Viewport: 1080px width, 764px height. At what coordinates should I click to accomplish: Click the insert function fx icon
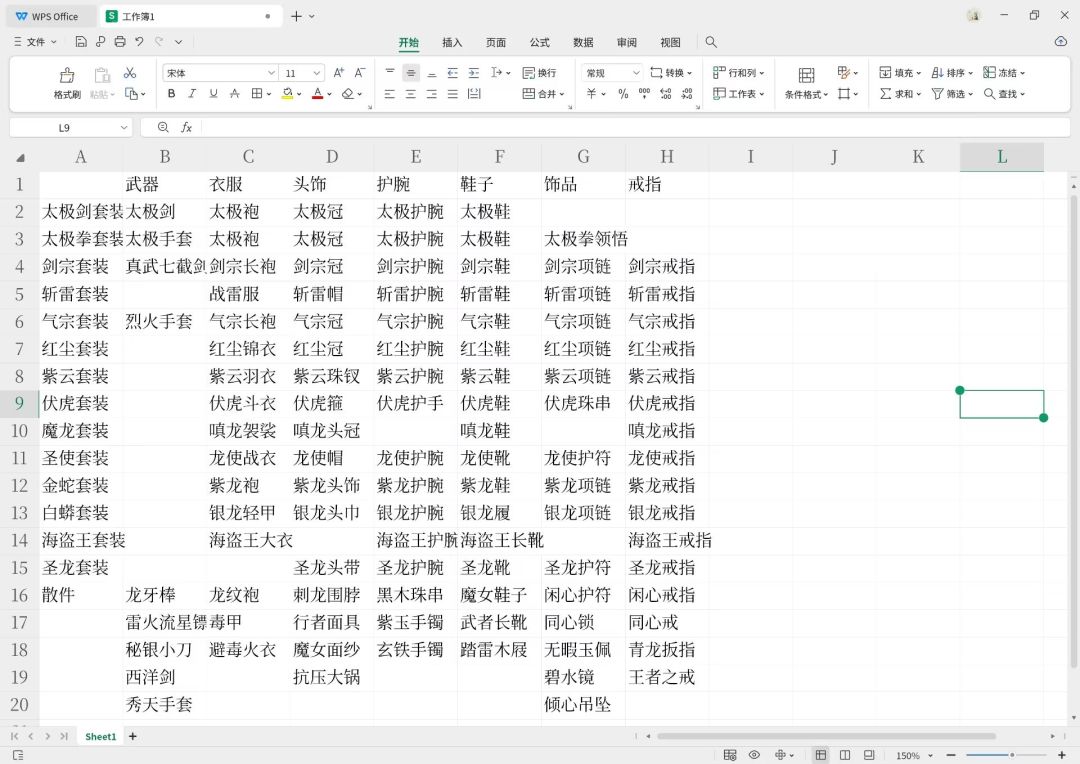tap(186, 127)
